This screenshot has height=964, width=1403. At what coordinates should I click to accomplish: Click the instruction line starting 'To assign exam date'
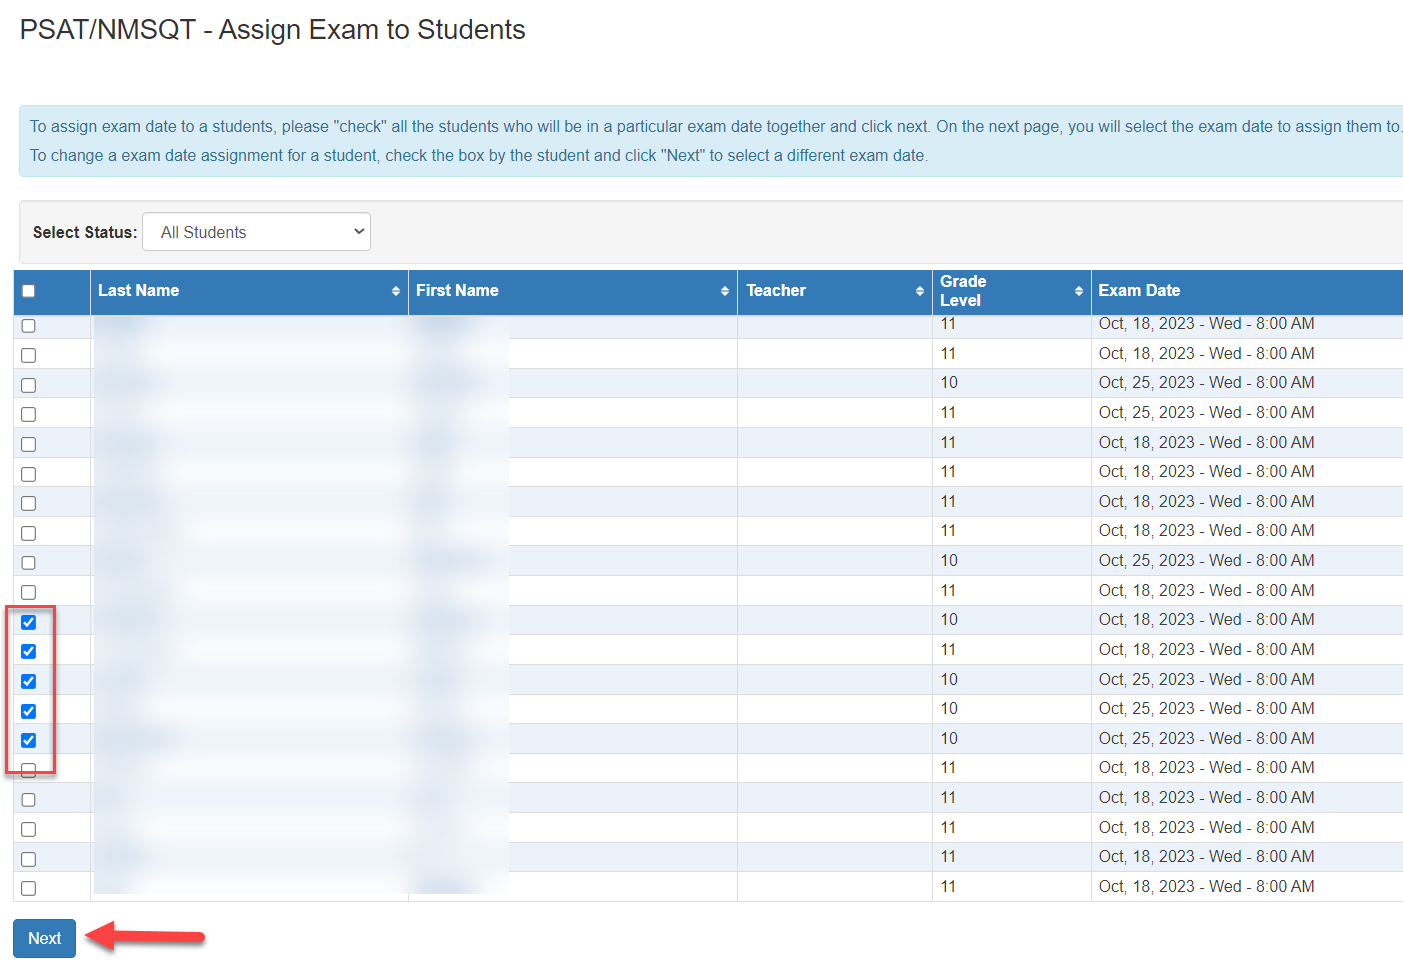tap(715, 126)
